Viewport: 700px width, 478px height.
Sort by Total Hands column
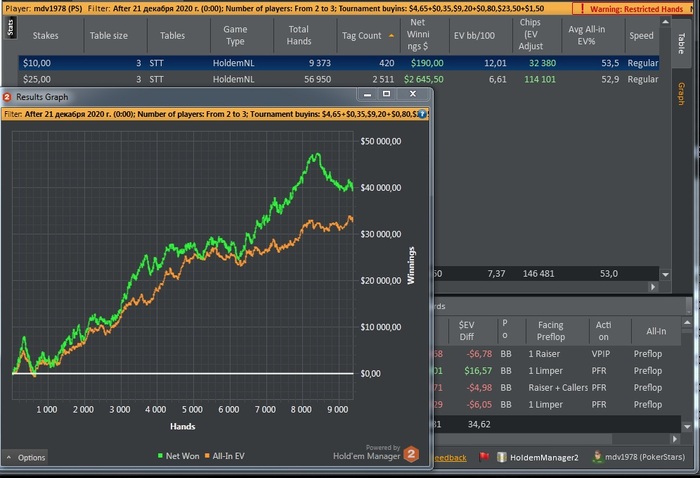tap(299, 35)
